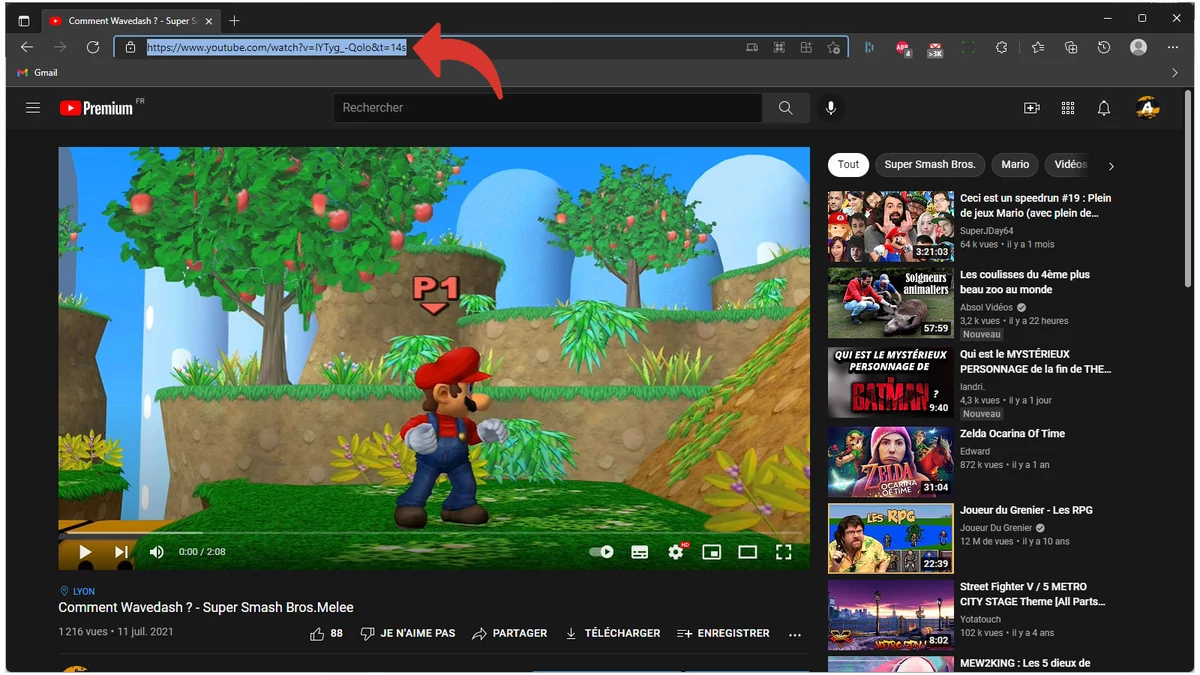Show more filter chips with right chevron
Image resolution: width=1200 pixels, height=675 pixels.
click(1111, 166)
